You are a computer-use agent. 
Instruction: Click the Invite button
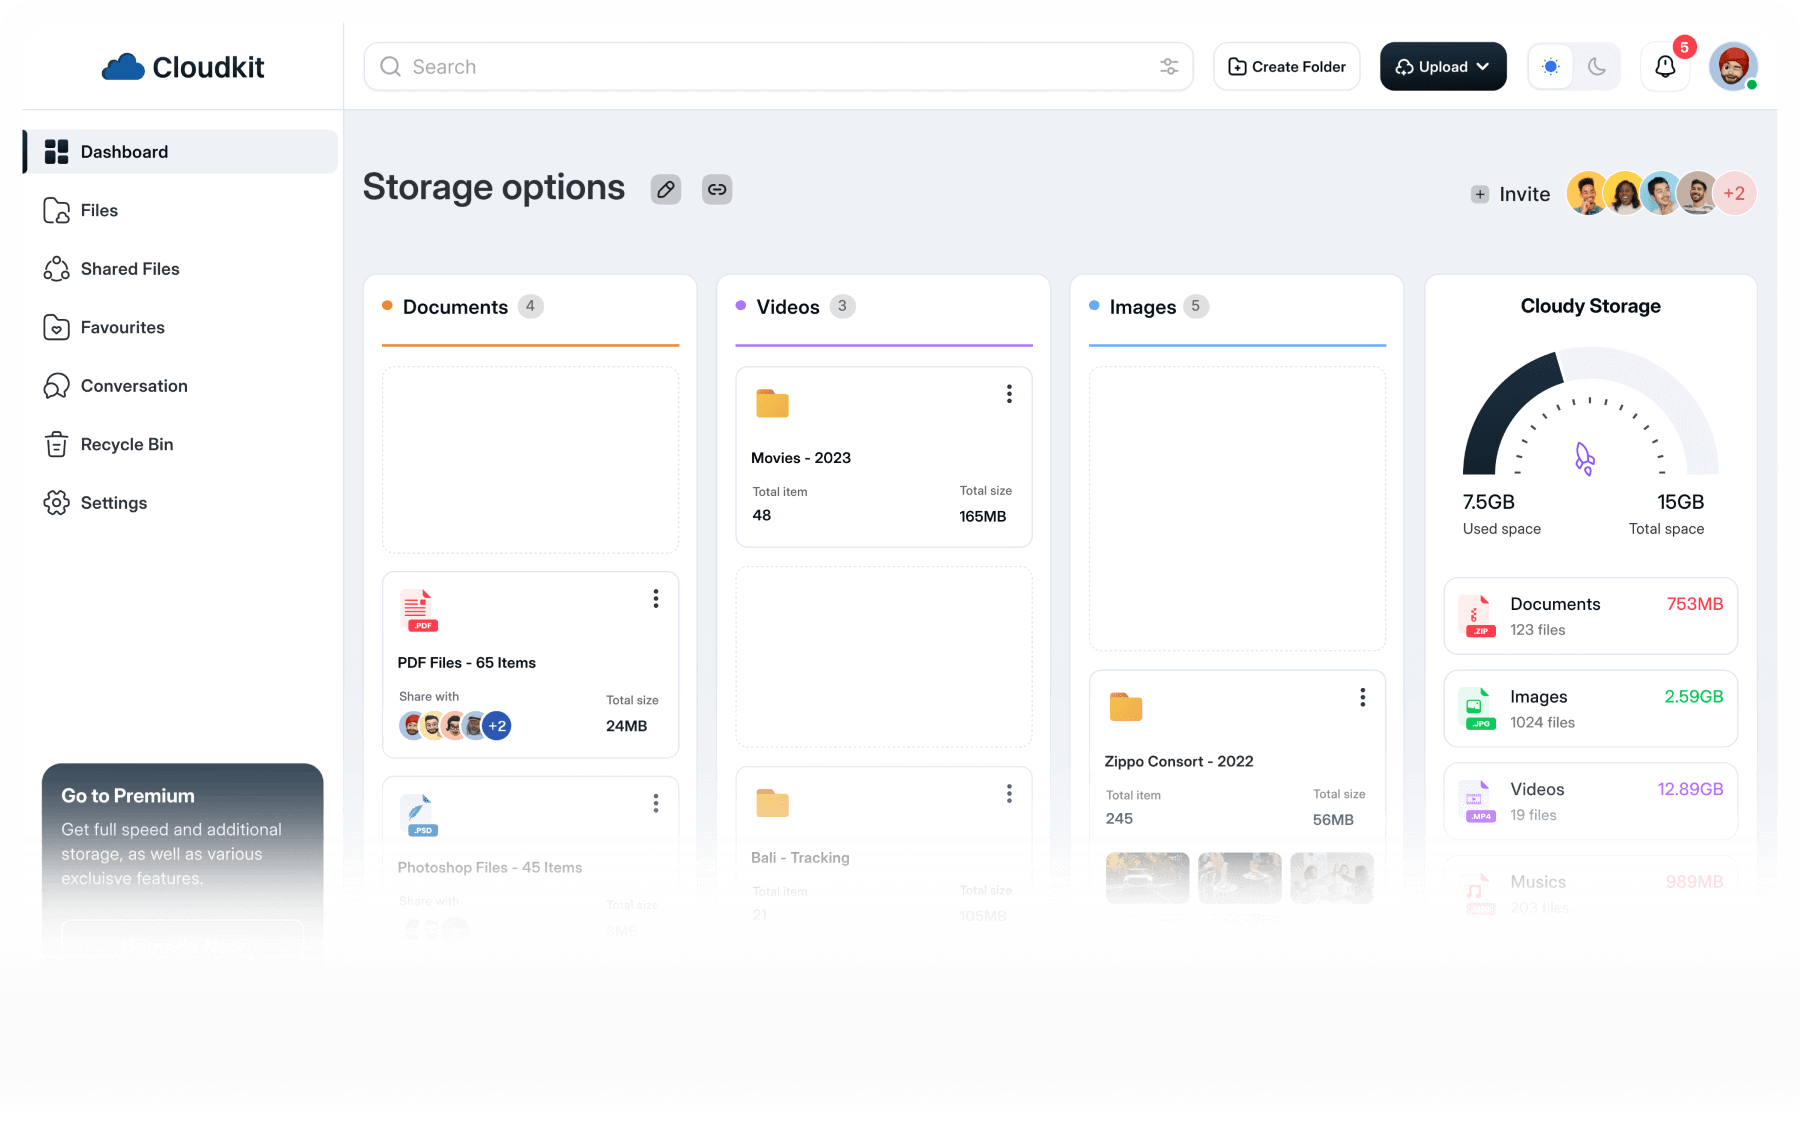1509,193
